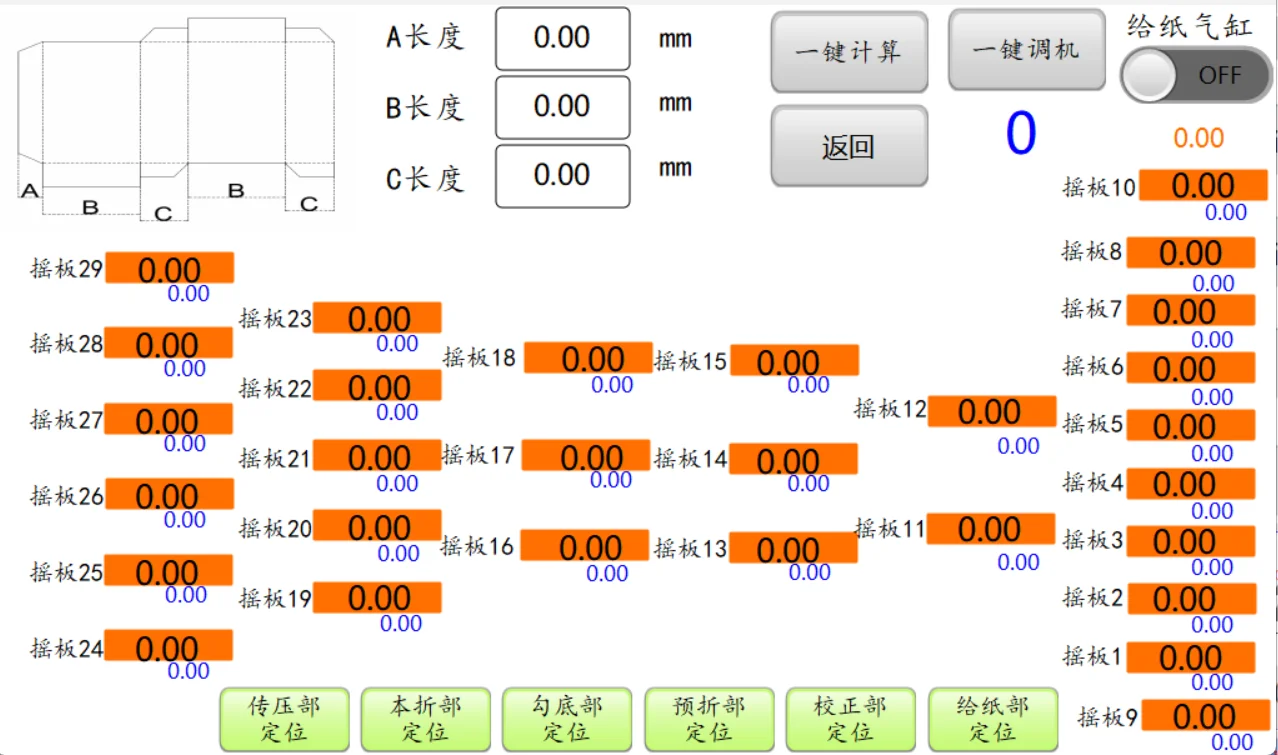
Task: Edit the 摇板23 orange value field
Action: click(378, 317)
